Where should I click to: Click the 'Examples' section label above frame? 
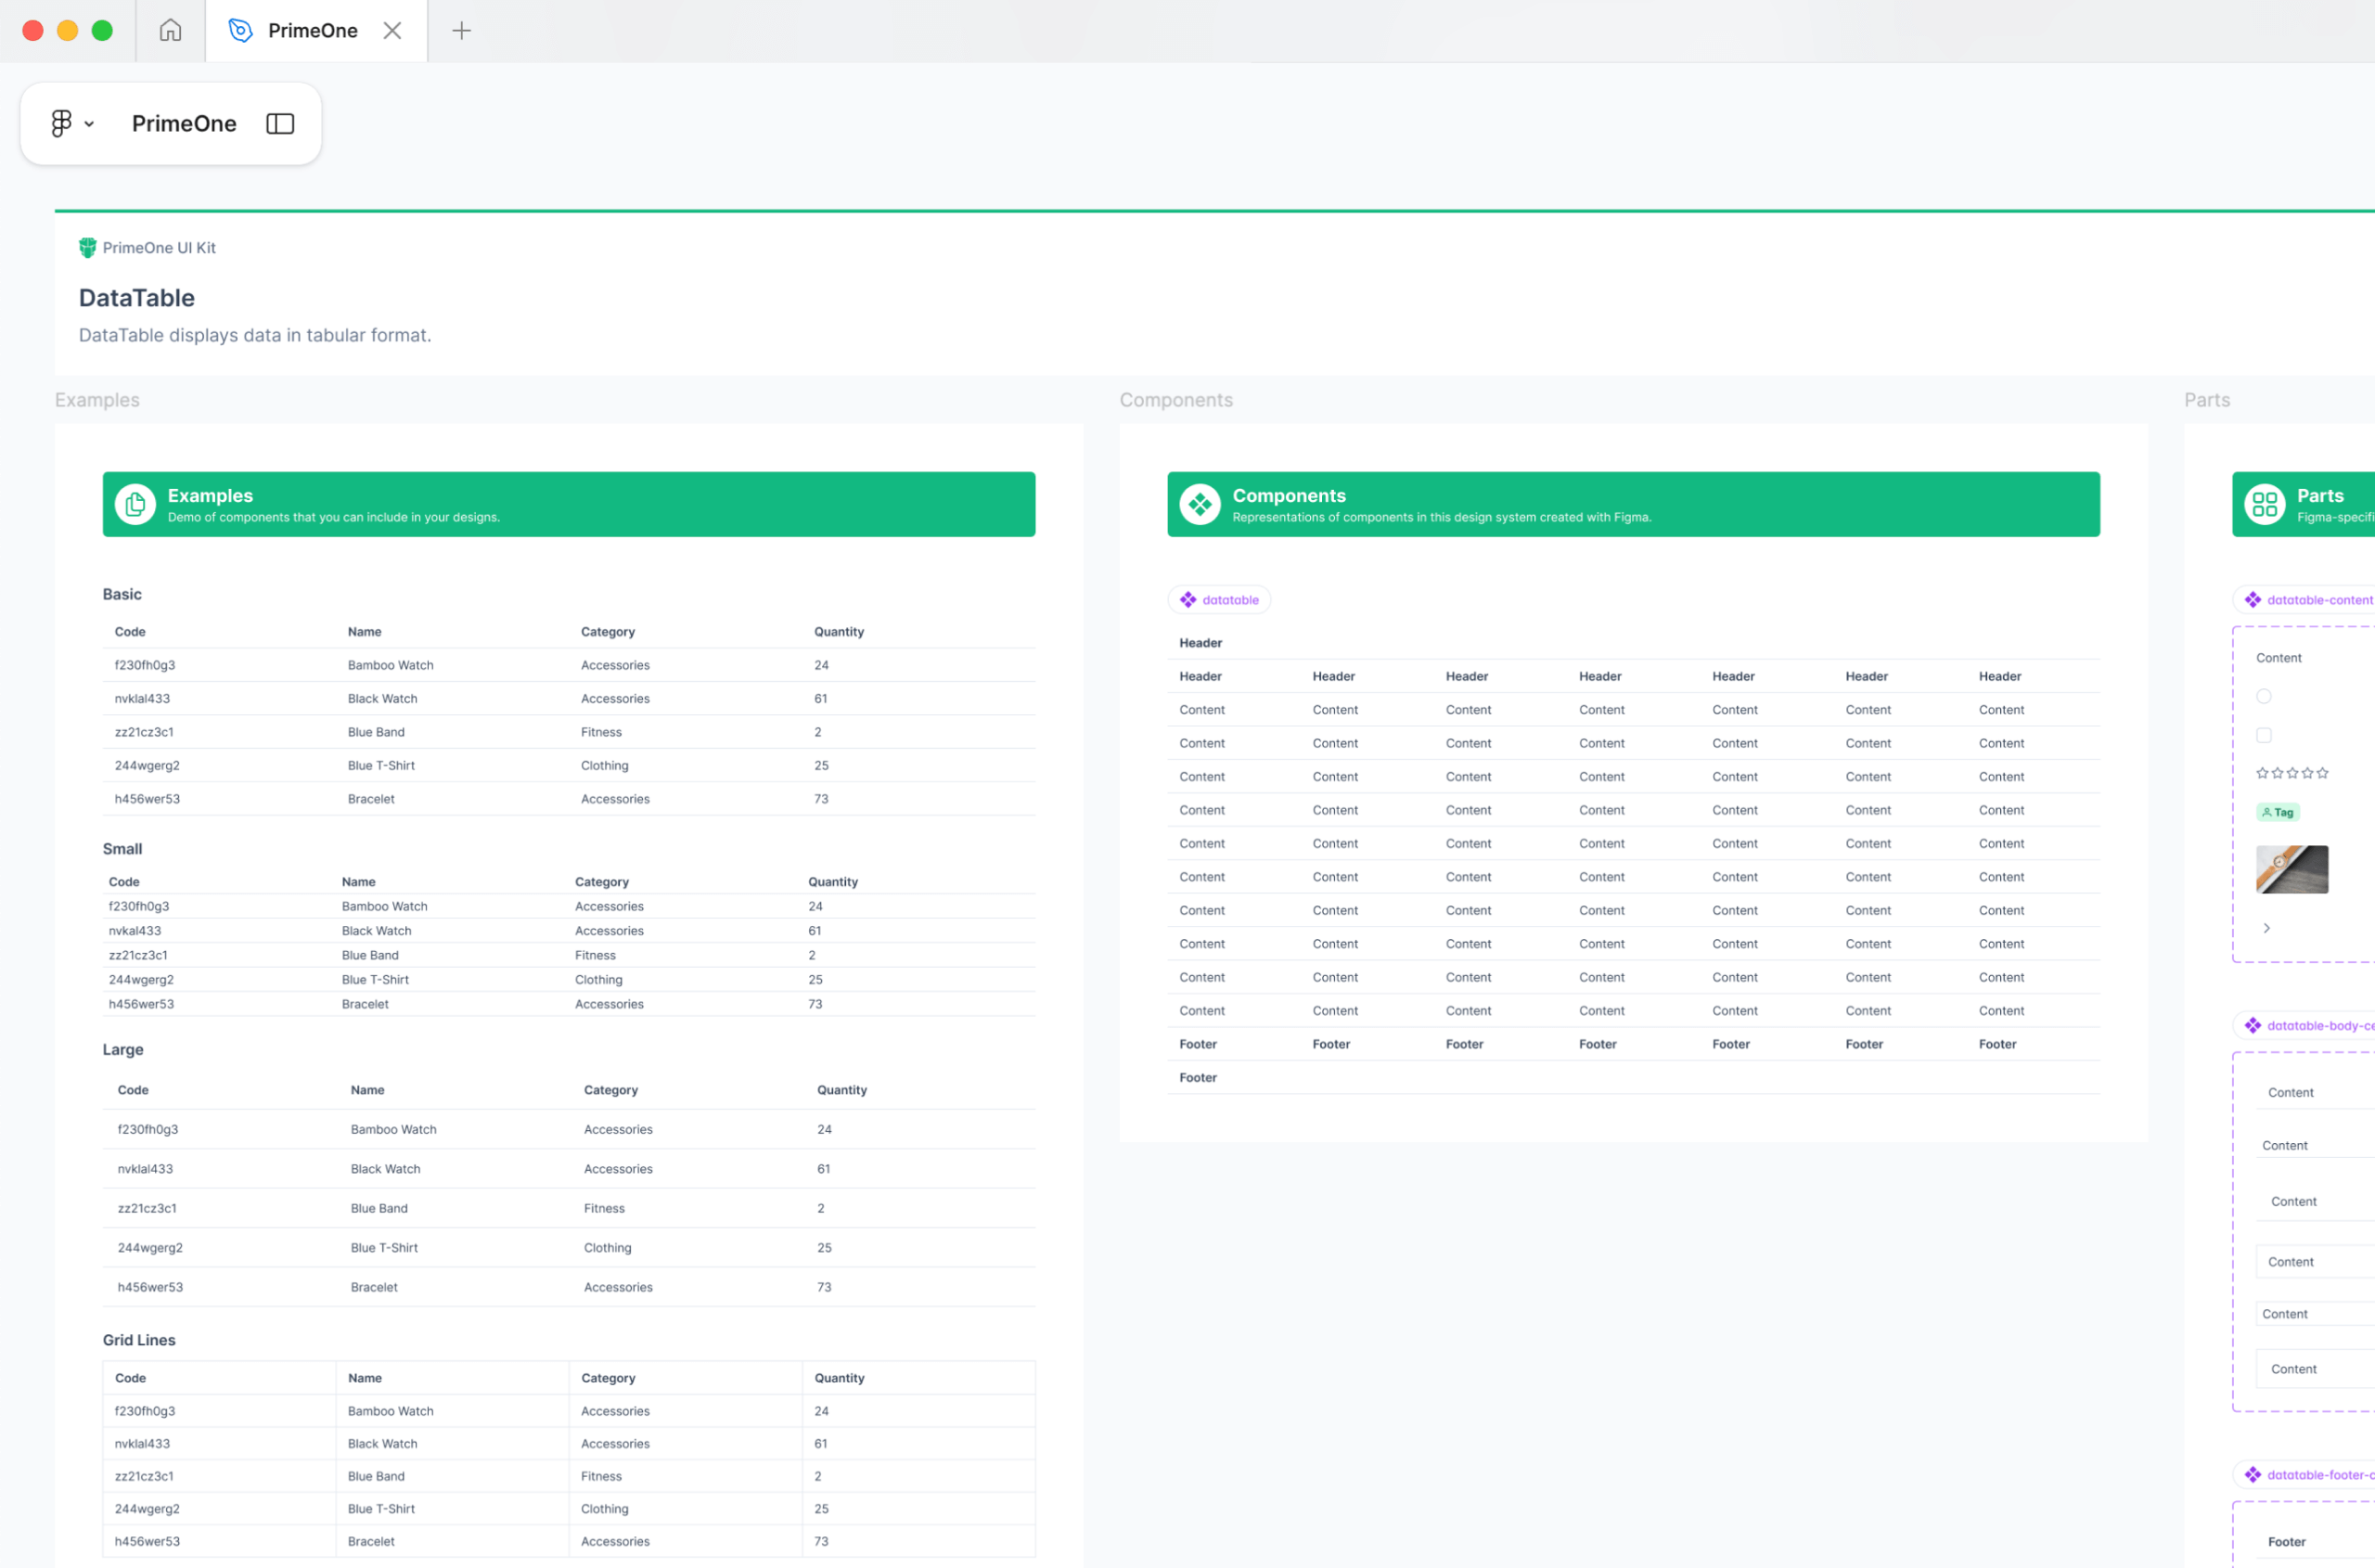click(97, 400)
